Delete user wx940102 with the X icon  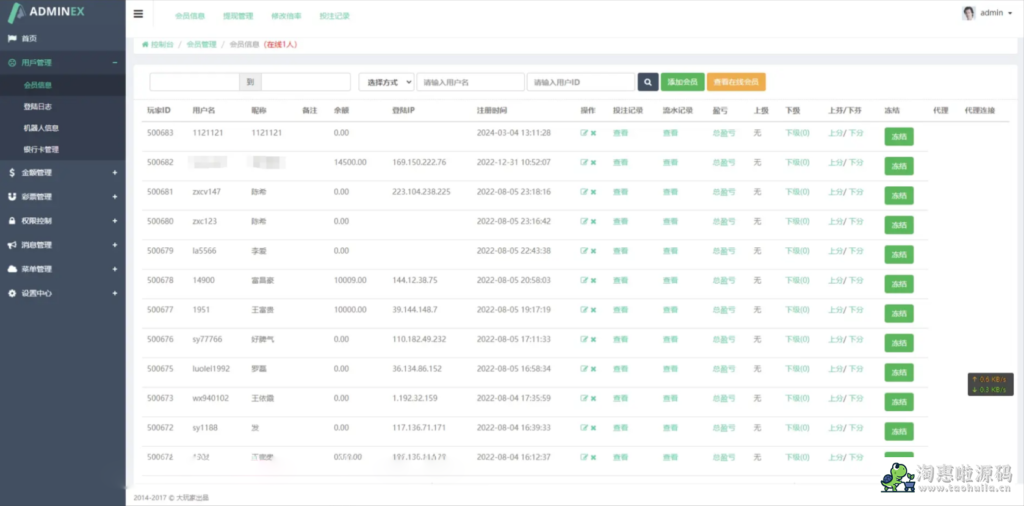593,398
